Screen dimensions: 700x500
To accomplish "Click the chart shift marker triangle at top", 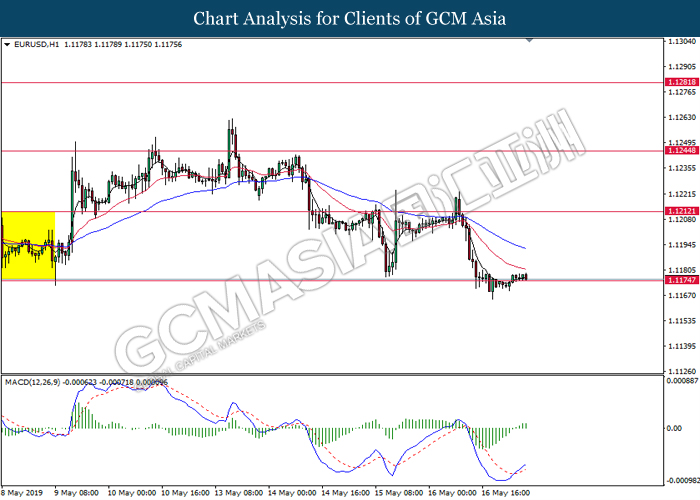I will (x=529, y=40).
